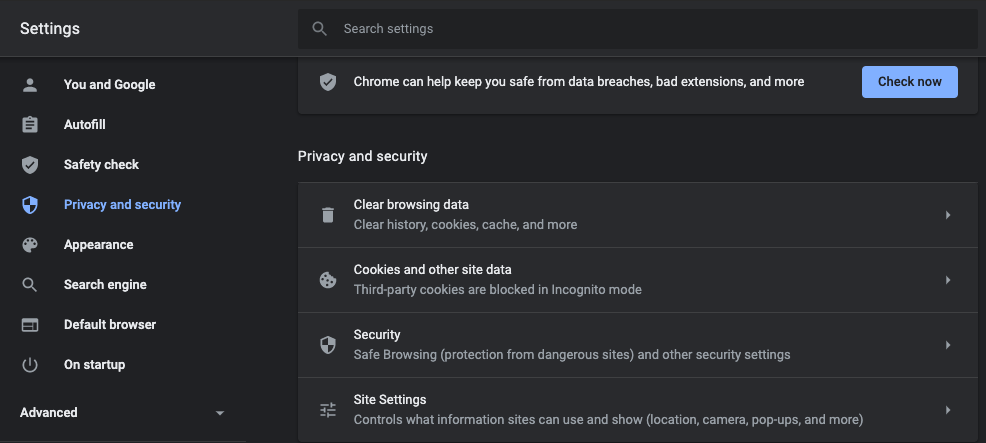Open Clear browsing data via its arrow
This screenshot has width=986, height=443.
tap(947, 215)
